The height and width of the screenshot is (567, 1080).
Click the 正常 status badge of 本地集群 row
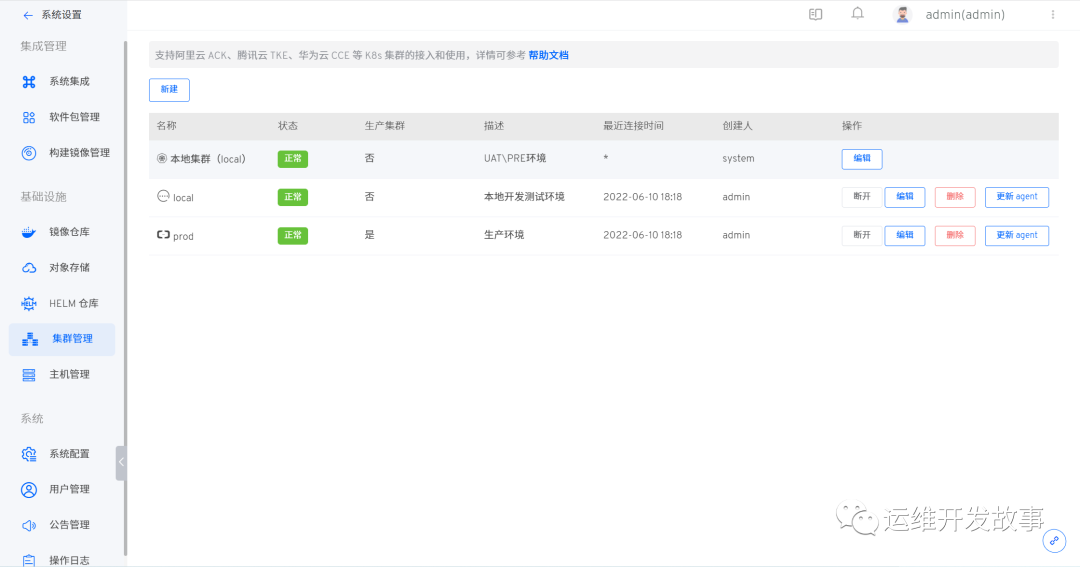pos(293,158)
